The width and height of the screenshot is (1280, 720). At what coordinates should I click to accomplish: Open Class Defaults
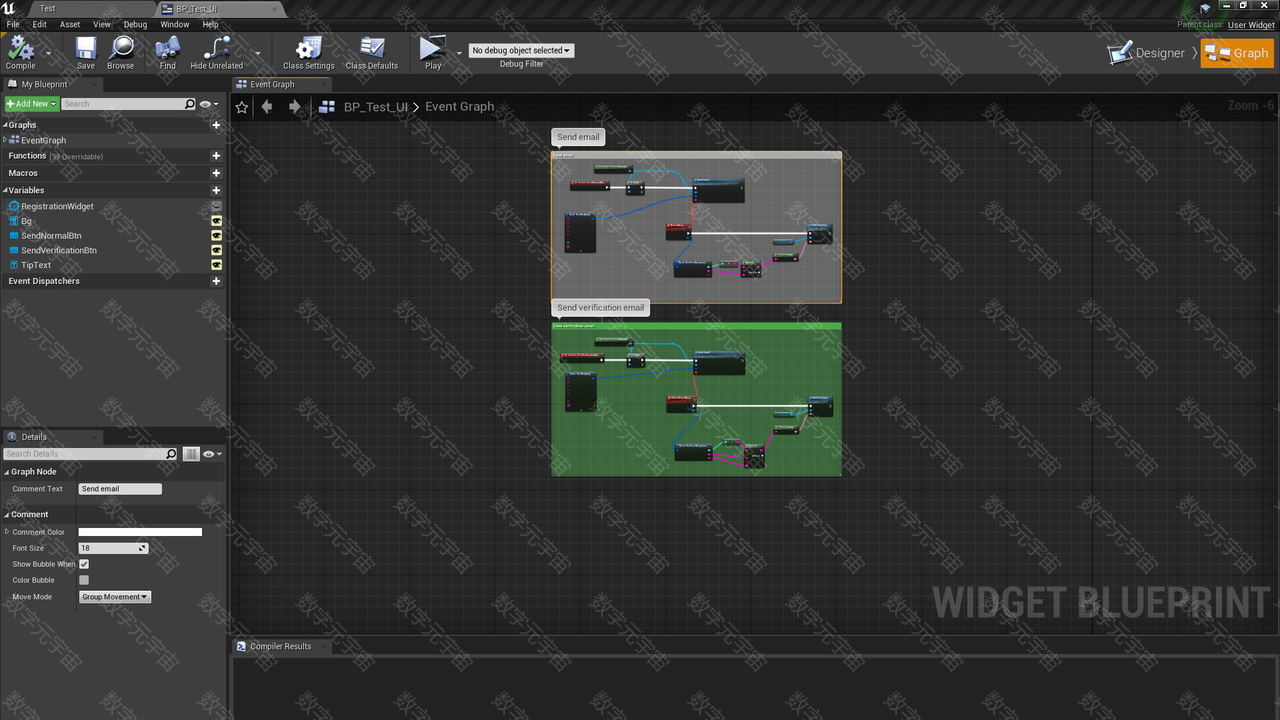click(372, 53)
